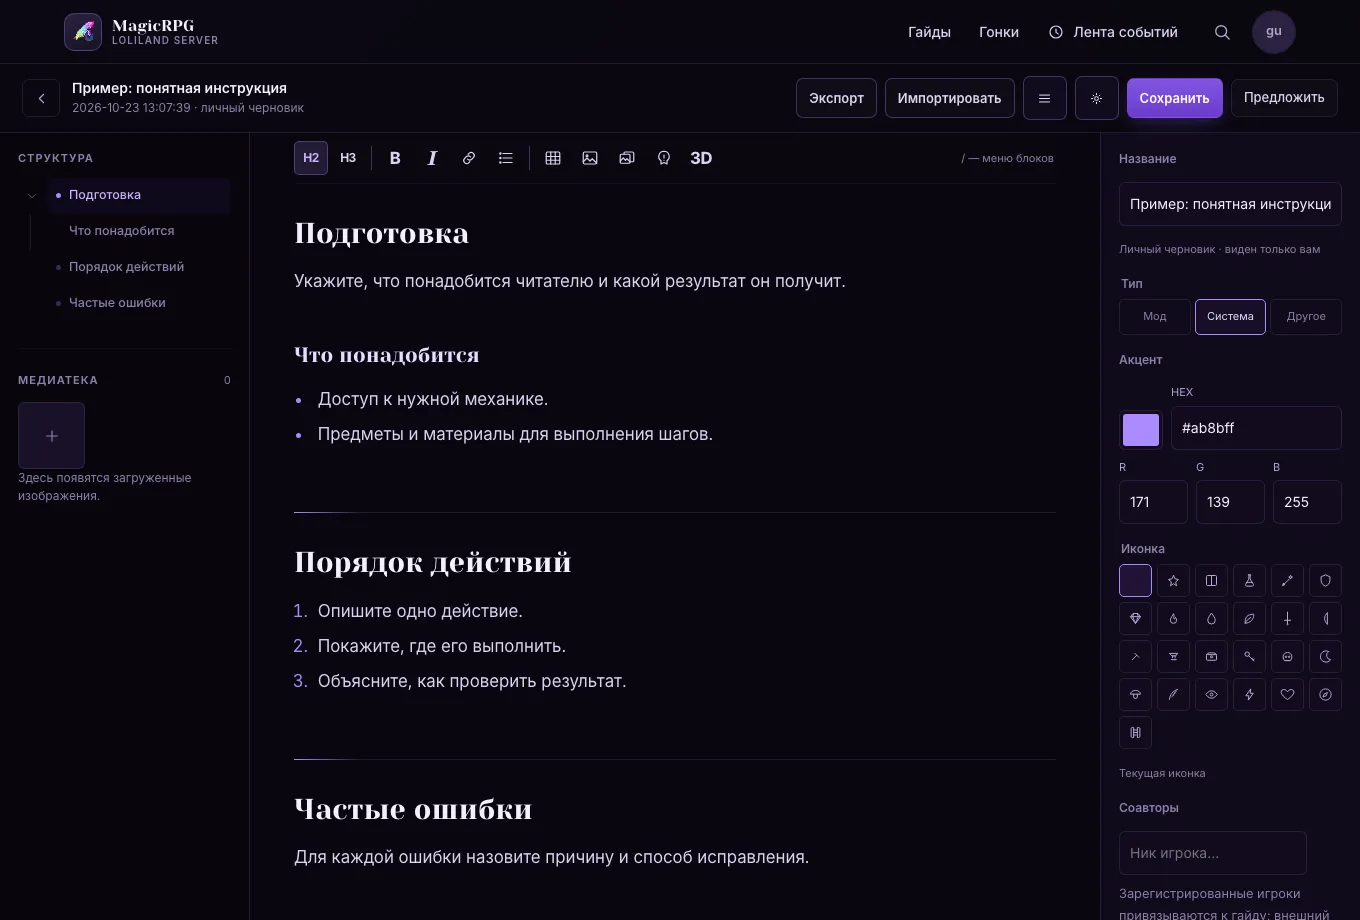Choose the heart guide icon
Screen dimensions: 1360x920
(1287, 695)
